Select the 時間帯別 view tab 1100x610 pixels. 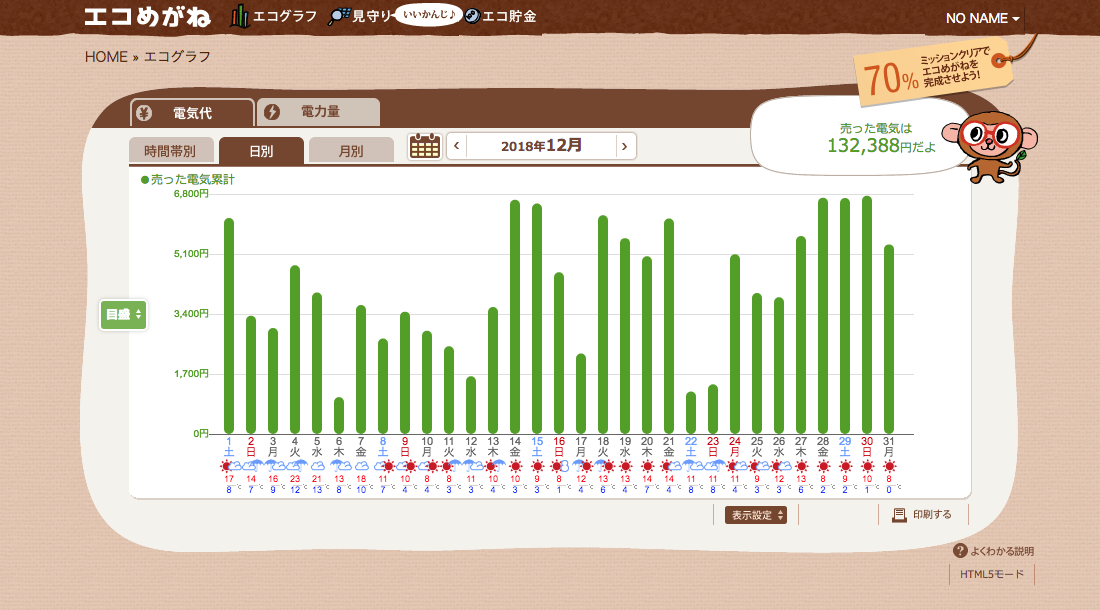170,151
